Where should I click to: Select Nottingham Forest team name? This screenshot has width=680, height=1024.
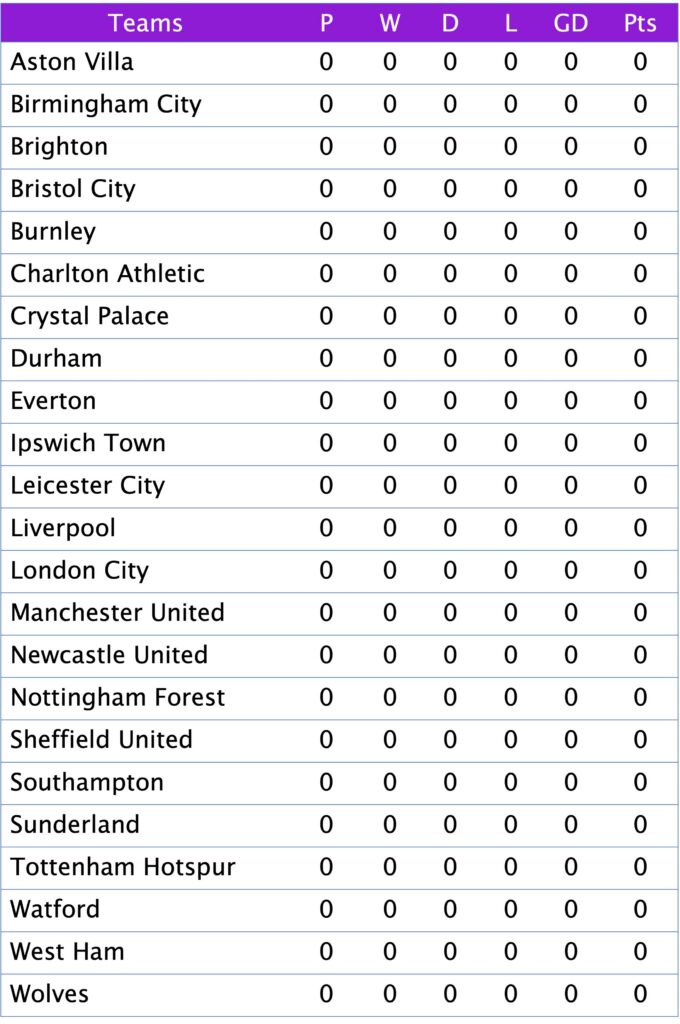click(118, 697)
